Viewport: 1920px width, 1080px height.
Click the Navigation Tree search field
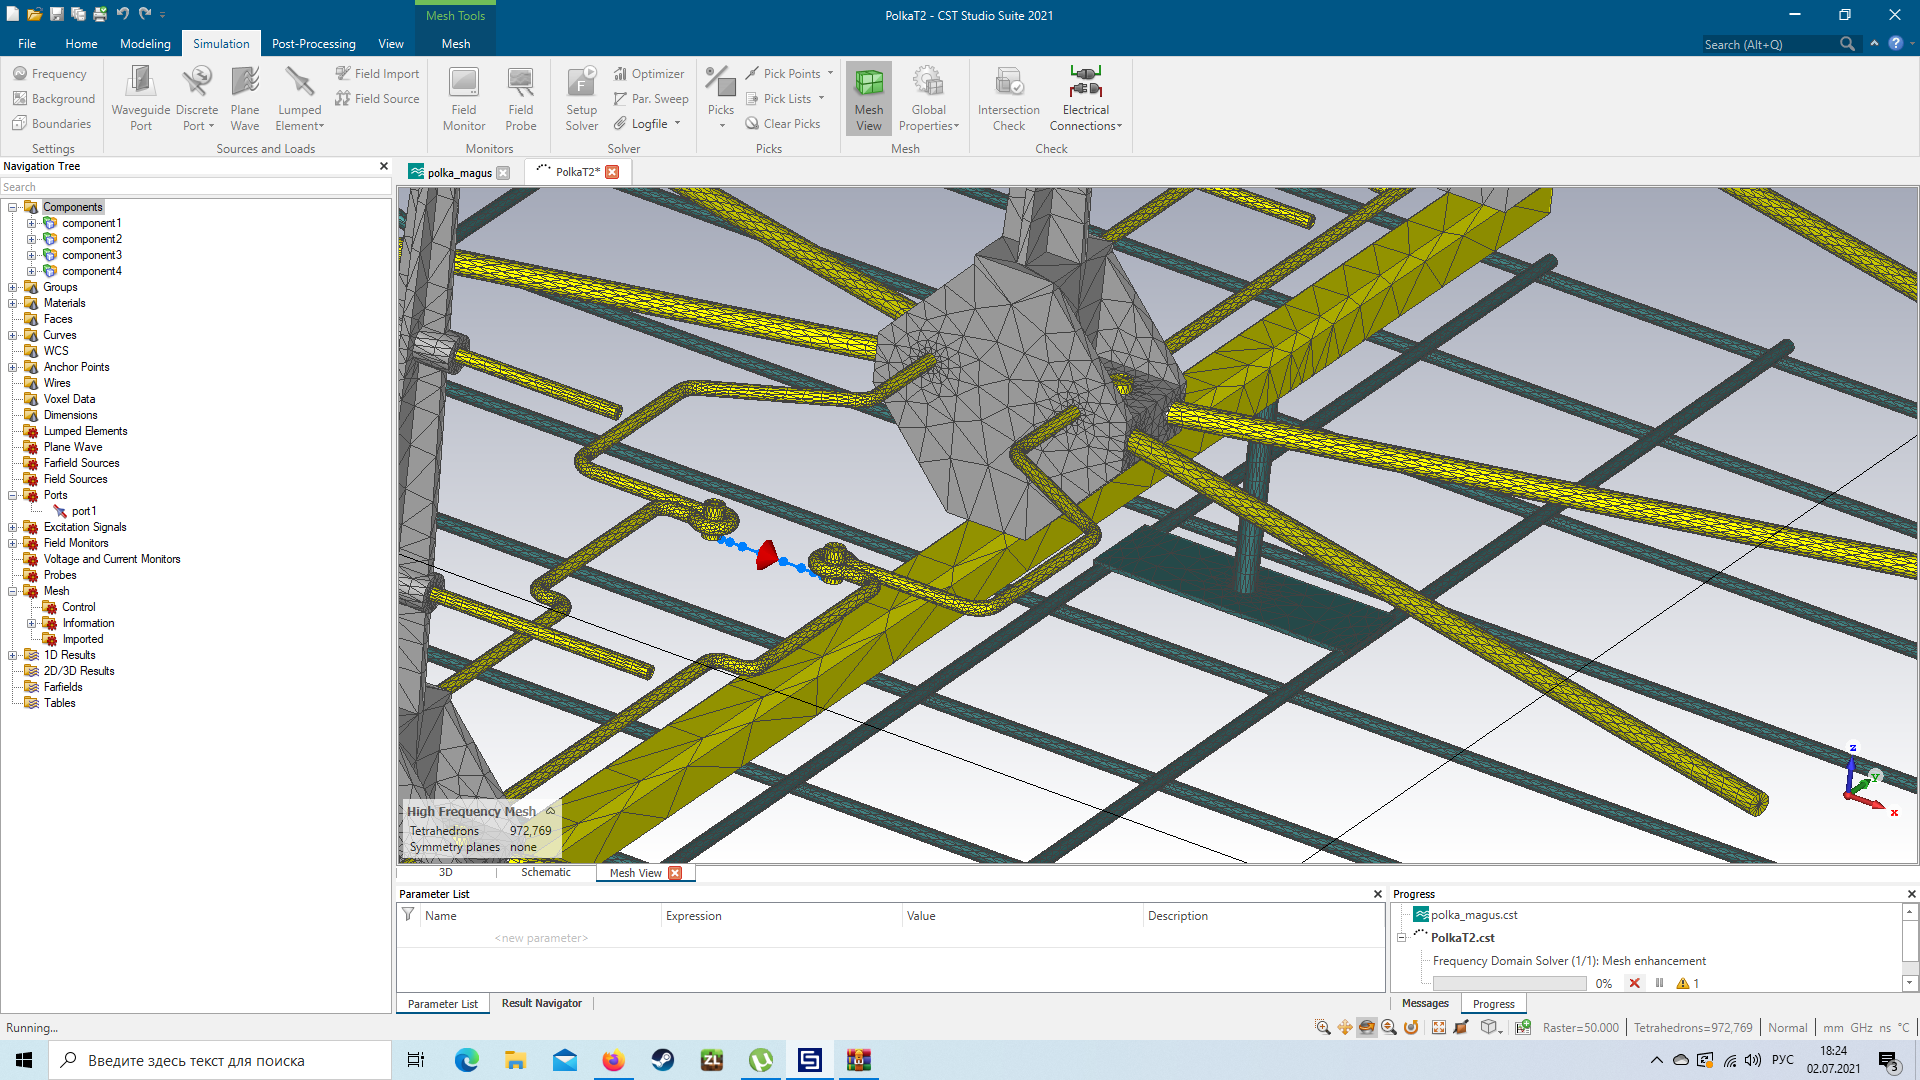tap(195, 187)
